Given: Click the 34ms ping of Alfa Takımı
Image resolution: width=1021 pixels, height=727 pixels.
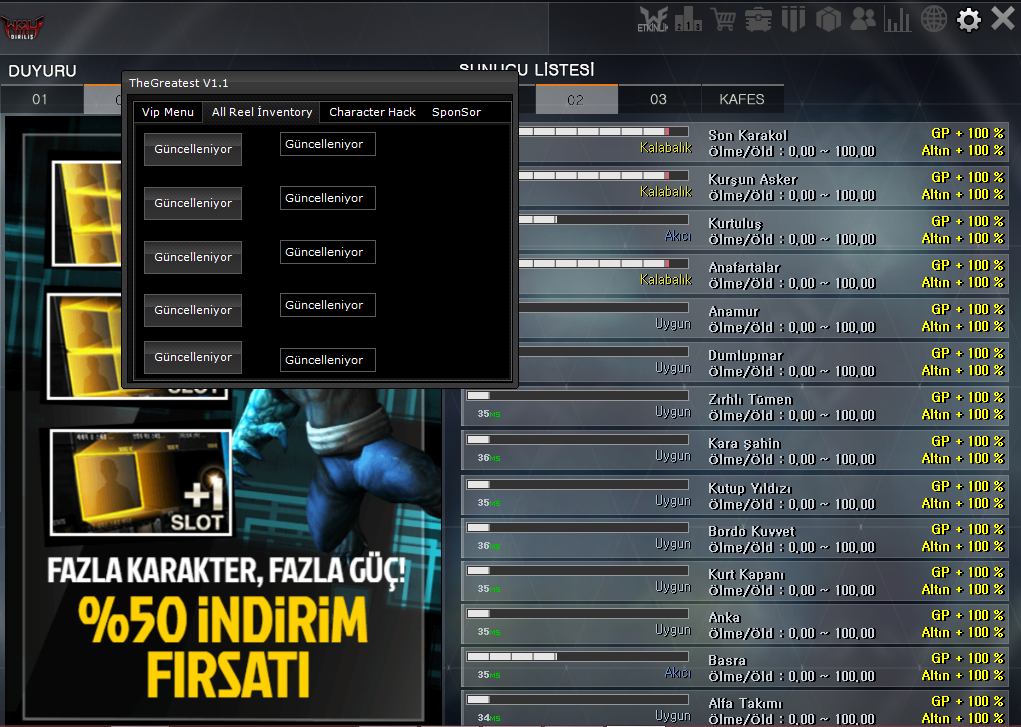Looking at the screenshot, I should (x=488, y=718).
